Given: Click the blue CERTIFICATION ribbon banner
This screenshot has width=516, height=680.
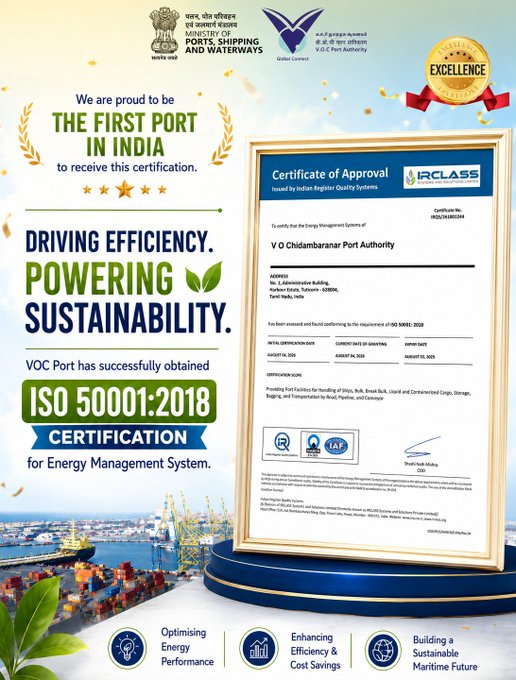Looking at the screenshot, I should click(x=118, y=437).
